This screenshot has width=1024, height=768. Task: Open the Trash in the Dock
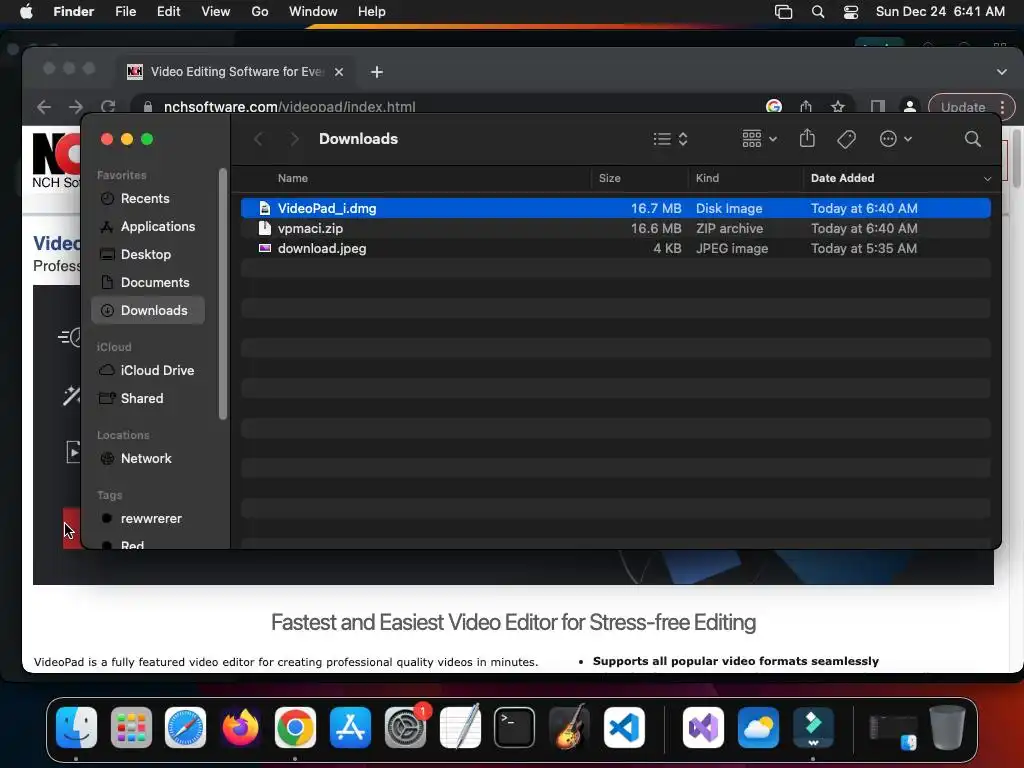pos(947,727)
